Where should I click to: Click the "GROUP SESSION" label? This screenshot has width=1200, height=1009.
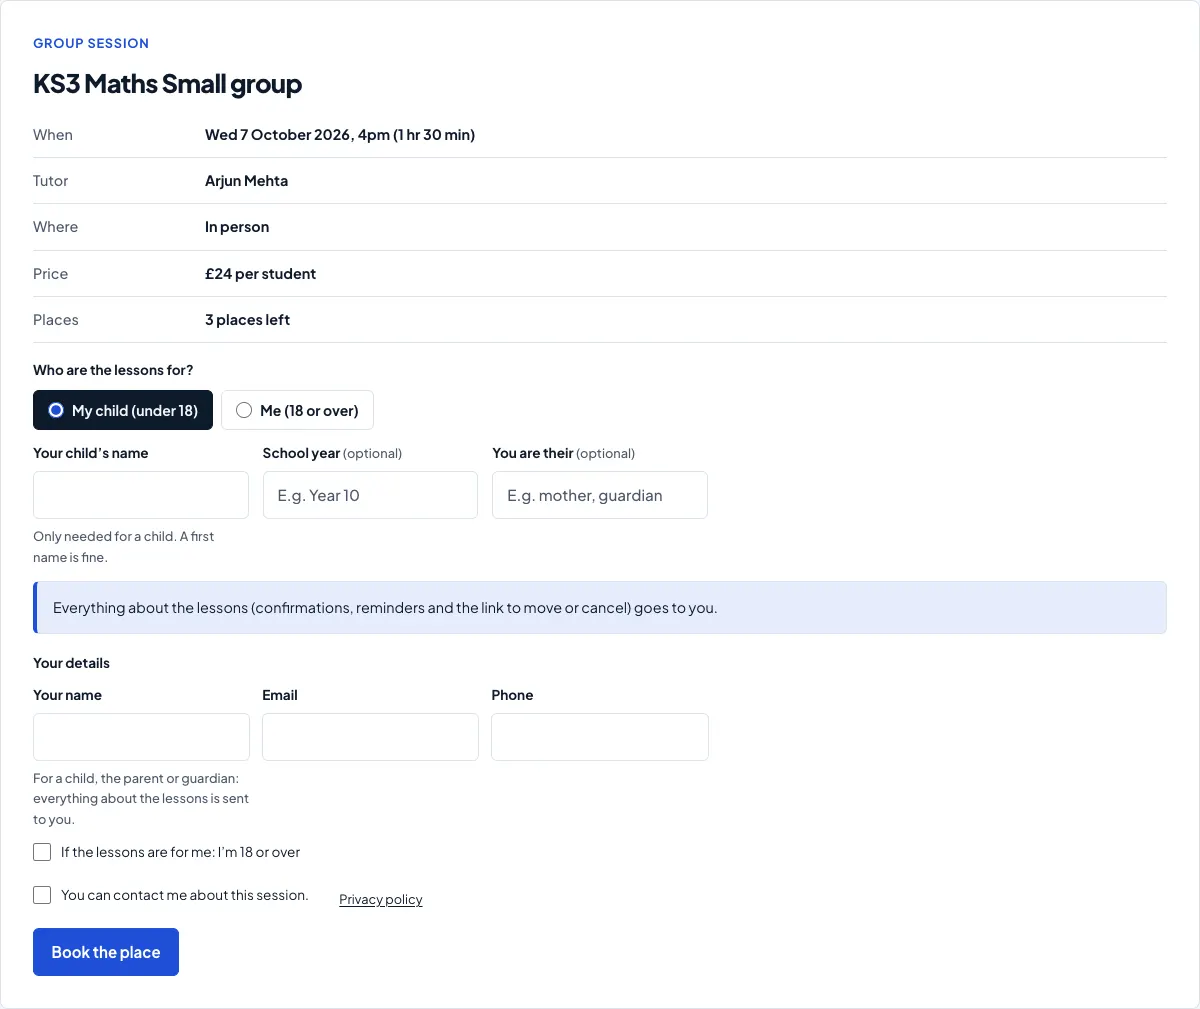click(x=91, y=43)
